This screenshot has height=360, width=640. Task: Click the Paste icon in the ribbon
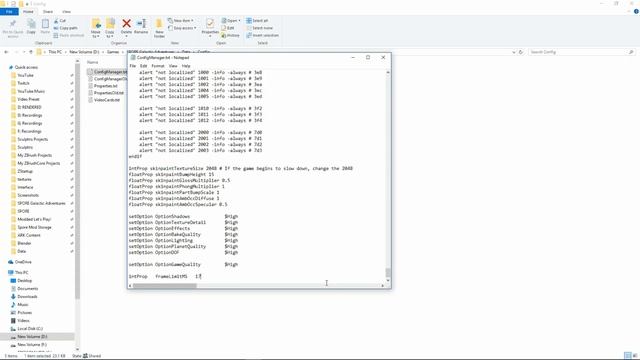pos(45,27)
